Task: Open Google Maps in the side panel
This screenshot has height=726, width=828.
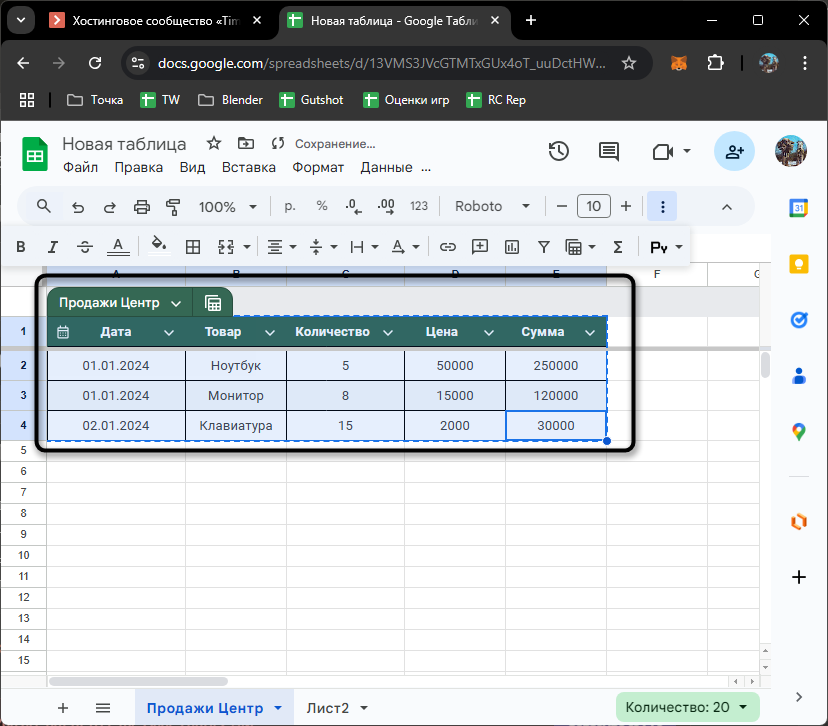Action: pyautogui.click(x=798, y=432)
